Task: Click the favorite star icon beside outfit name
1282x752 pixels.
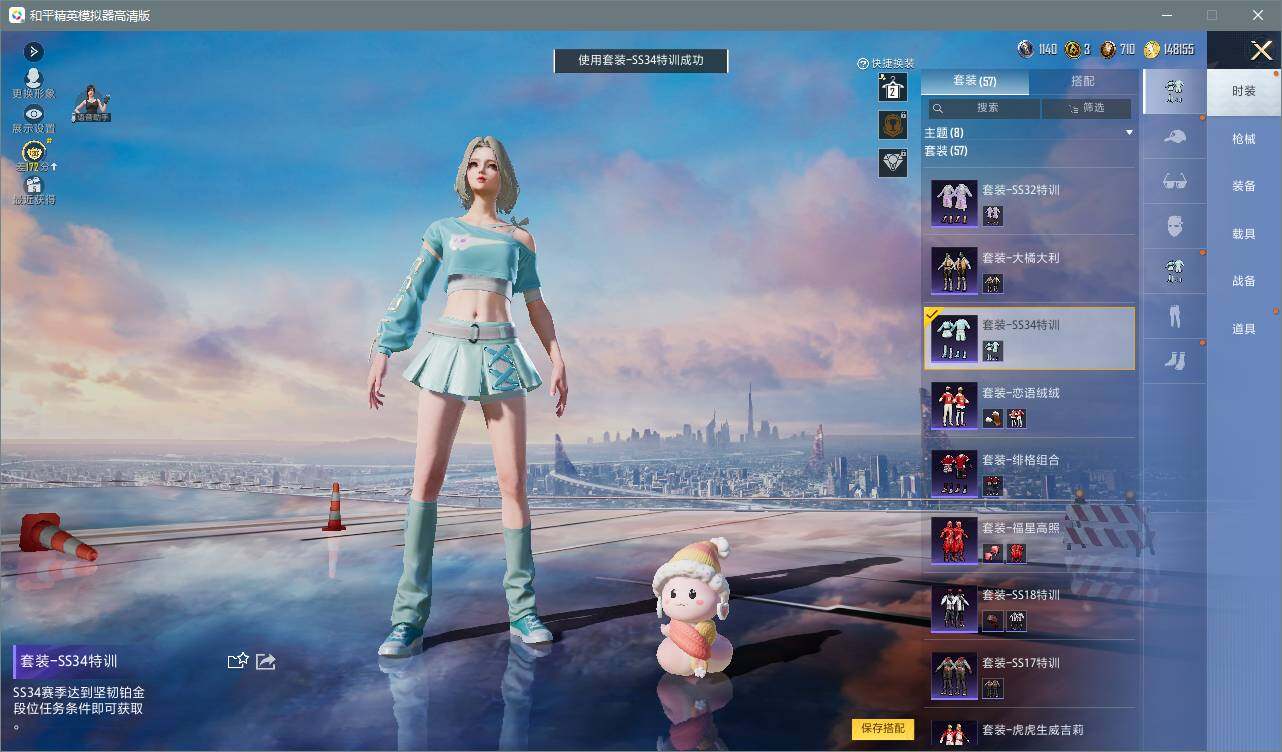Action: pyautogui.click(x=238, y=661)
